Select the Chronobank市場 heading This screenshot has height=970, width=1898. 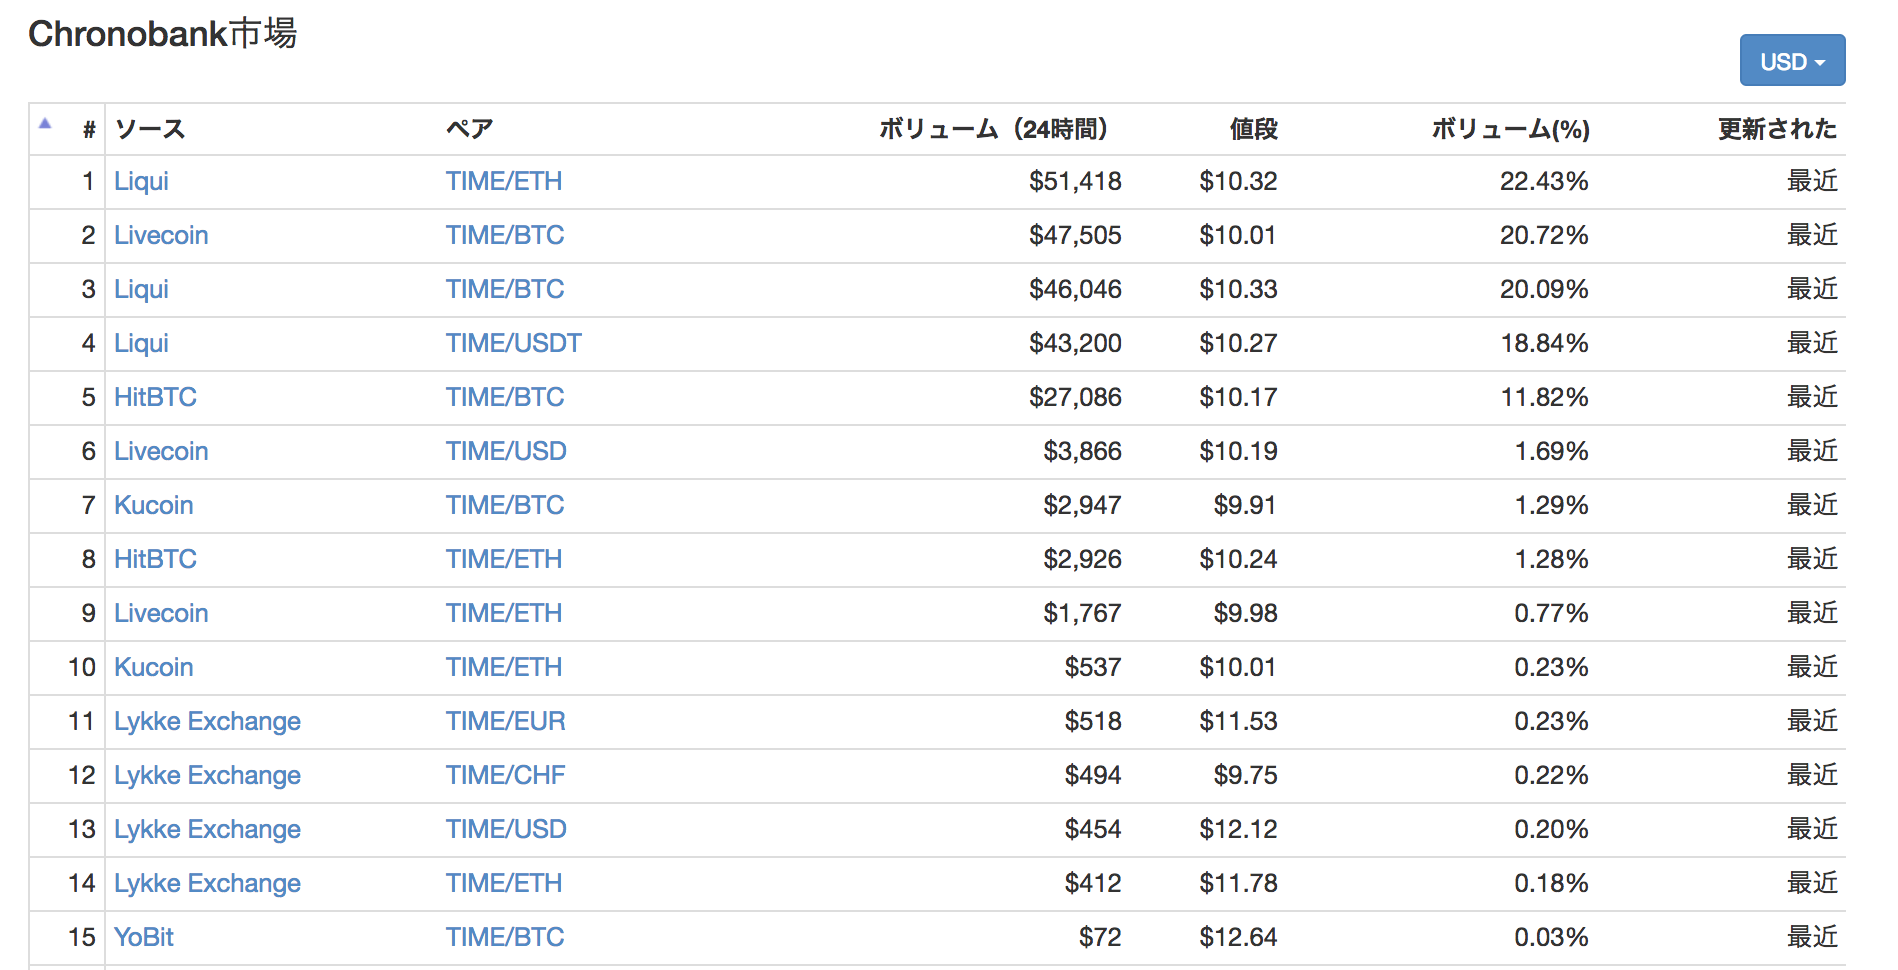(x=162, y=34)
